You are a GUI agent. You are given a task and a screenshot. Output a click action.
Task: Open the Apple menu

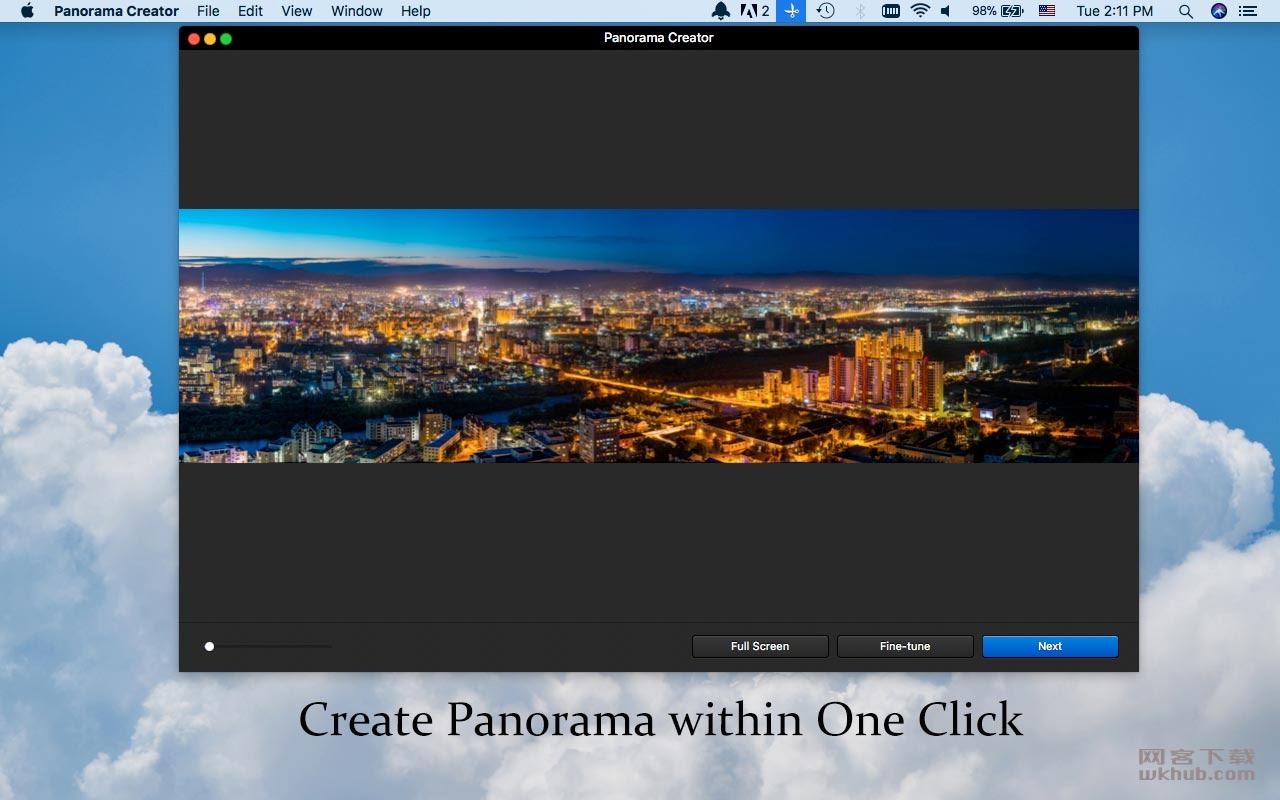[27, 11]
